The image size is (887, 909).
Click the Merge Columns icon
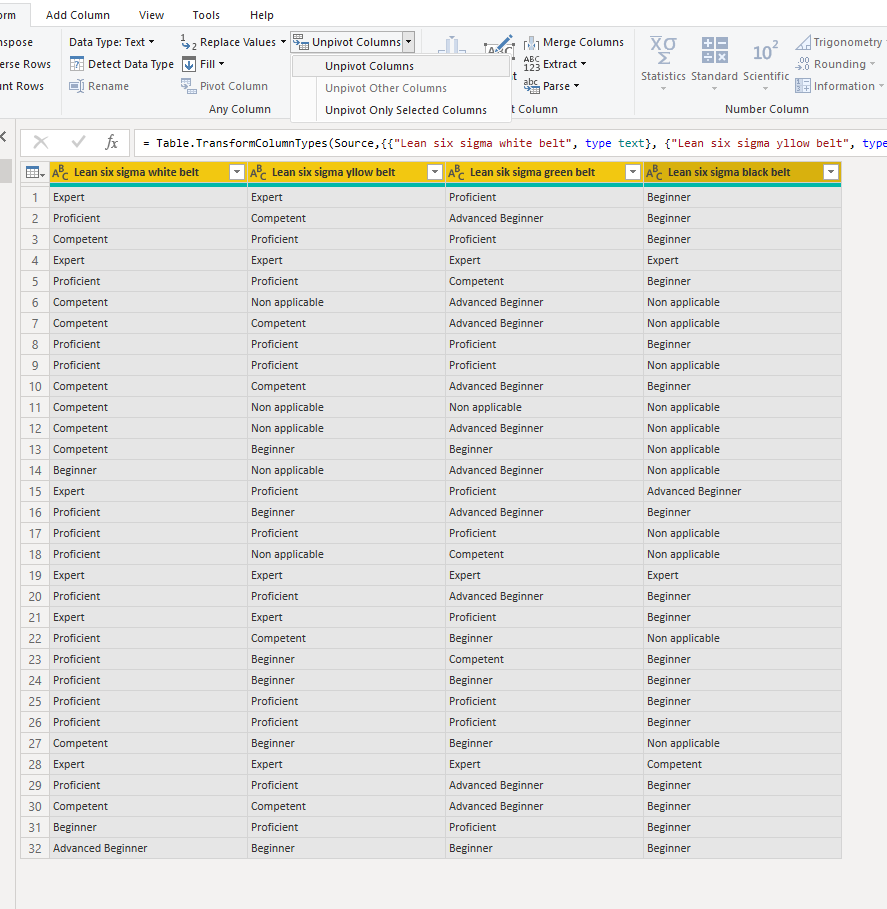[531, 42]
